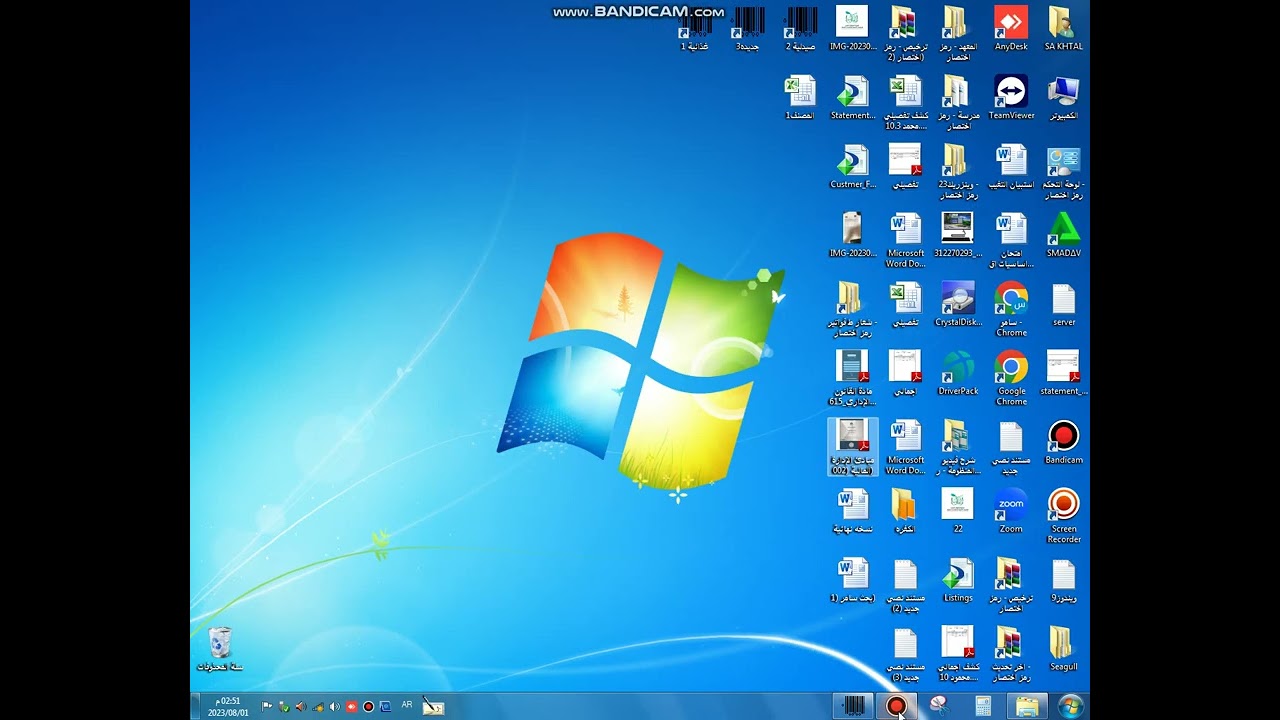Image resolution: width=1280 pixels, height=720 pixels.
Task: Open the شعار فواتير shortcut folder
Action: [852, 309]
